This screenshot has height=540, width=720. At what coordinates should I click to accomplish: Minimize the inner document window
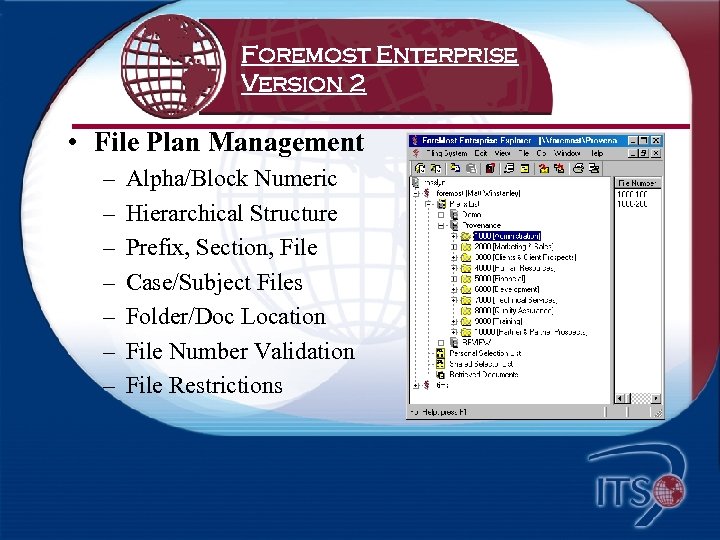click(633, 153)
